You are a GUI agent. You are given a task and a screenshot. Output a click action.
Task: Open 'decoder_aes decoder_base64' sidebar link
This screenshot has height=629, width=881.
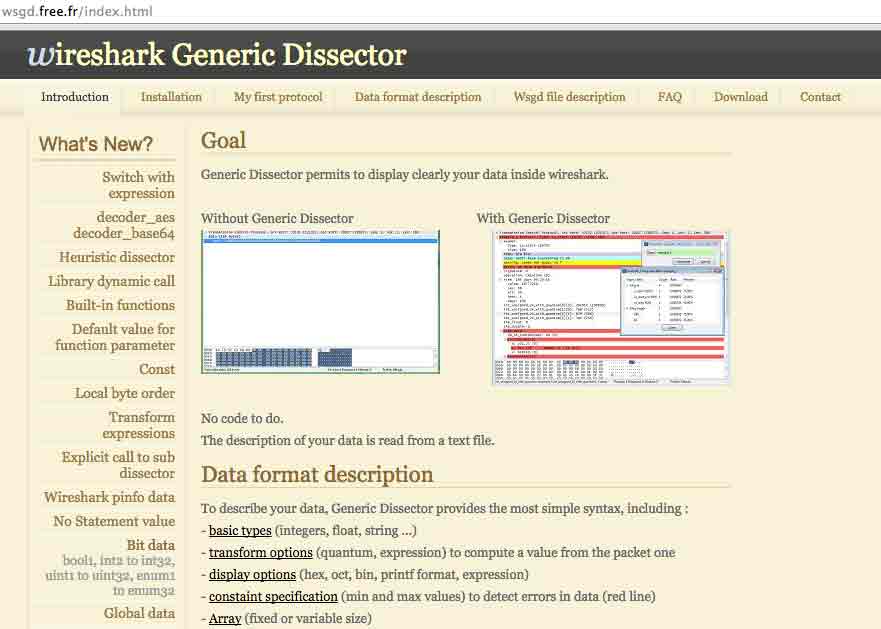point(124,225)
